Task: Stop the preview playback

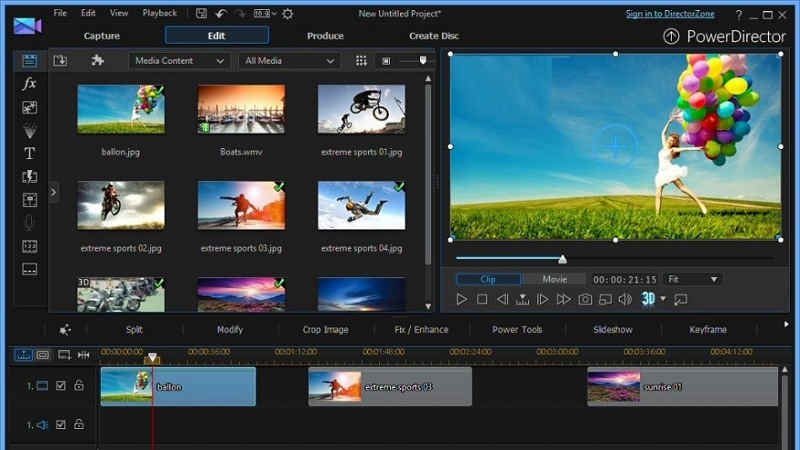Action: coord(482,299)
